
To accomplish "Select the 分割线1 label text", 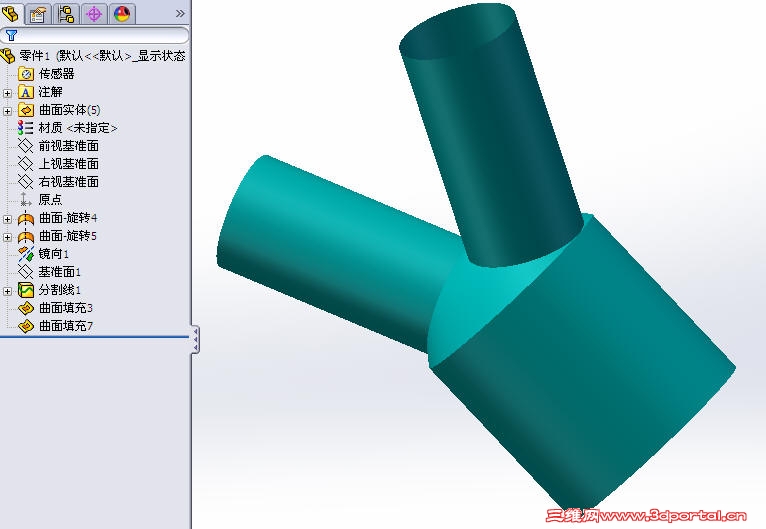I will (60, 290).
